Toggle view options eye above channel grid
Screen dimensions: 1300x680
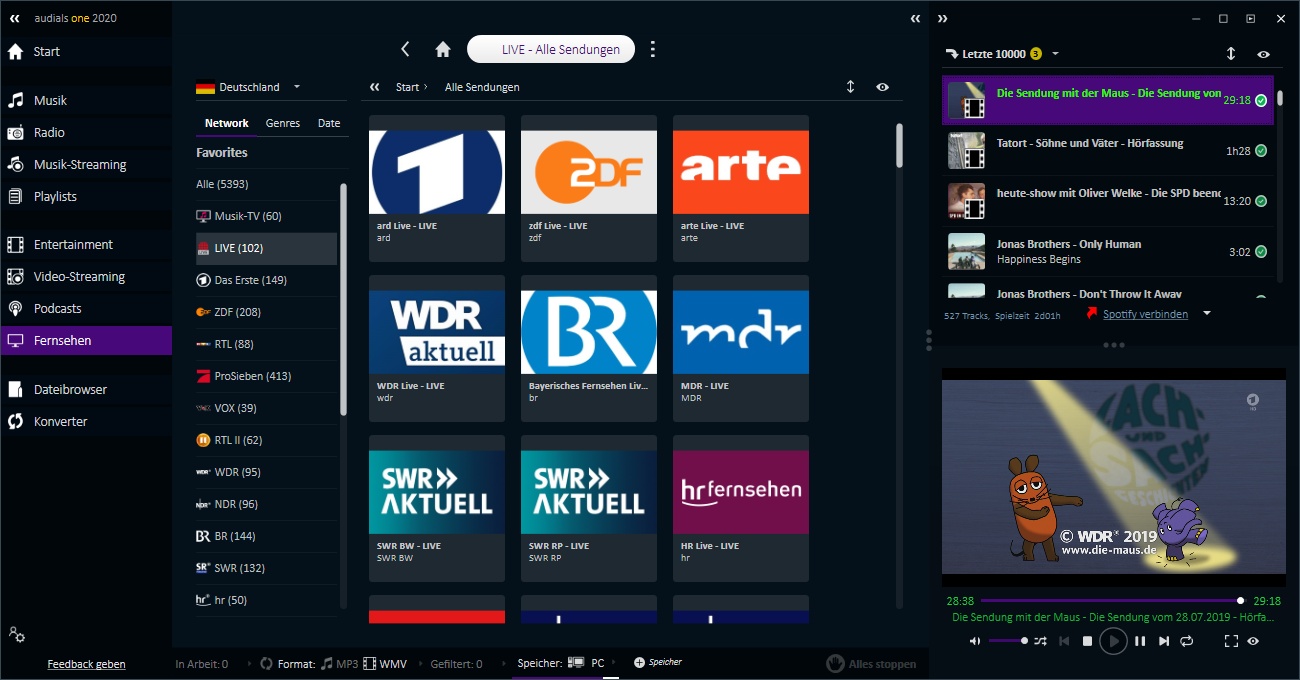click(882, 87)
